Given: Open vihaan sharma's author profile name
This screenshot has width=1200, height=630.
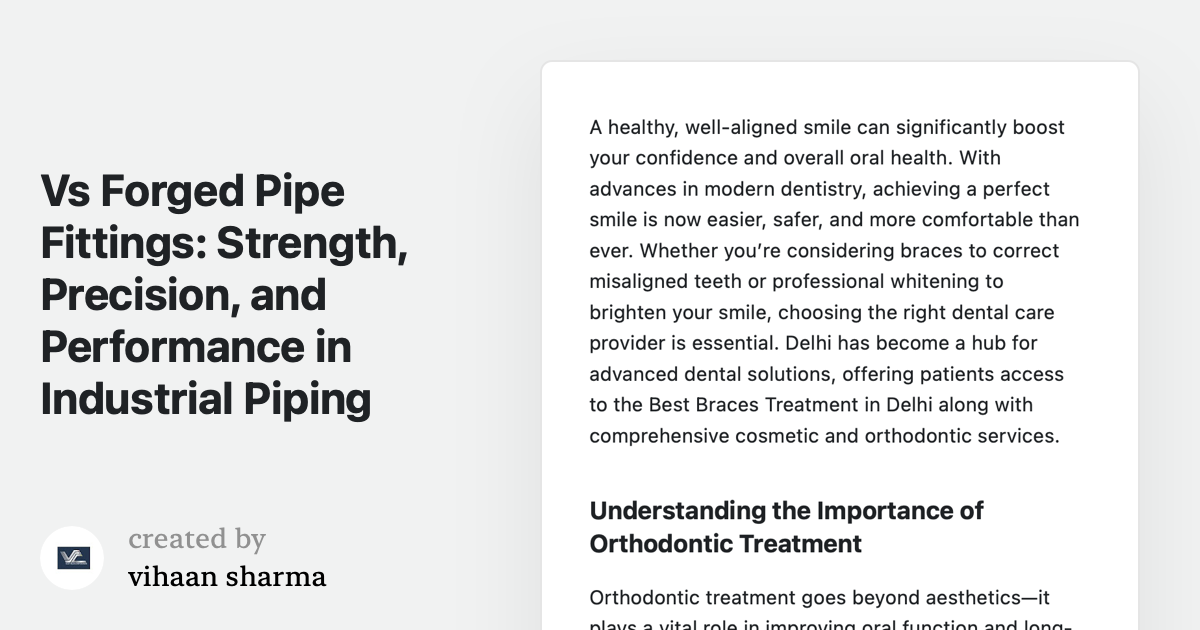Looking at the screenshot, I should [227, 577].
